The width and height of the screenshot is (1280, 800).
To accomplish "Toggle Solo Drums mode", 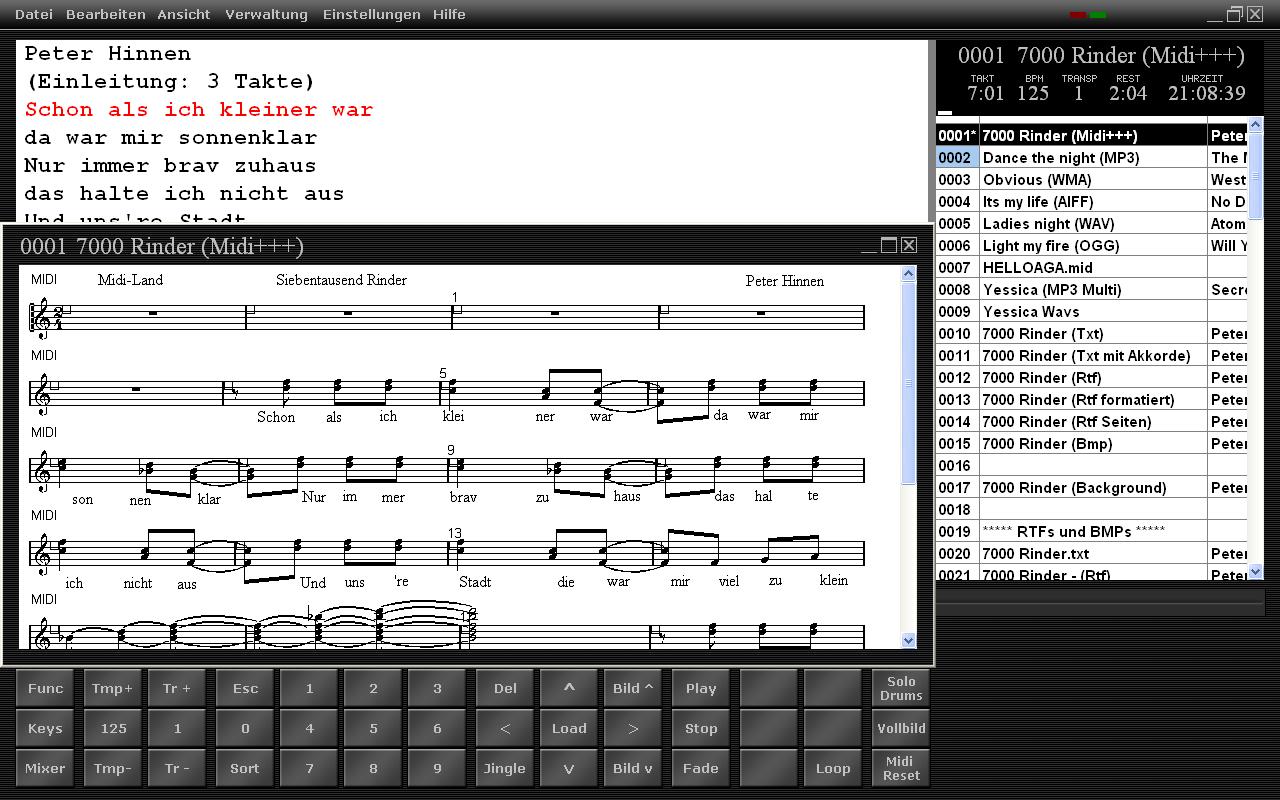I will click(x=901, y=688).
